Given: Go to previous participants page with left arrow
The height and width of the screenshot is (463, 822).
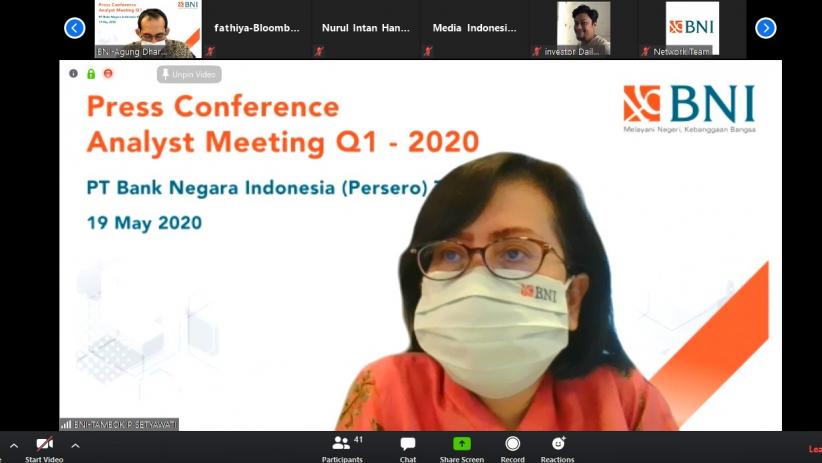Looking at the screenshot, I should (x=74, y=28).
